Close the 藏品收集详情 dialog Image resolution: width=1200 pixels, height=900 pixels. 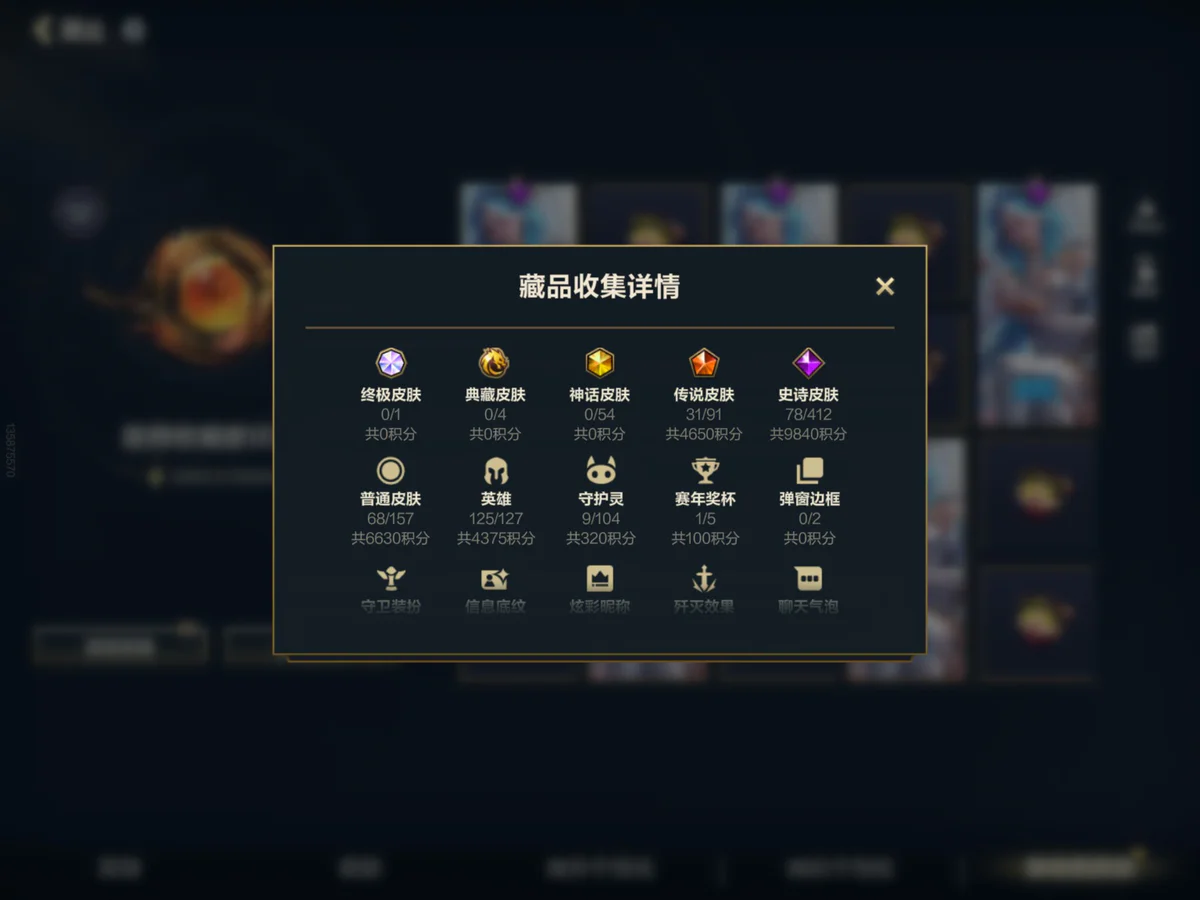[885, 286]
